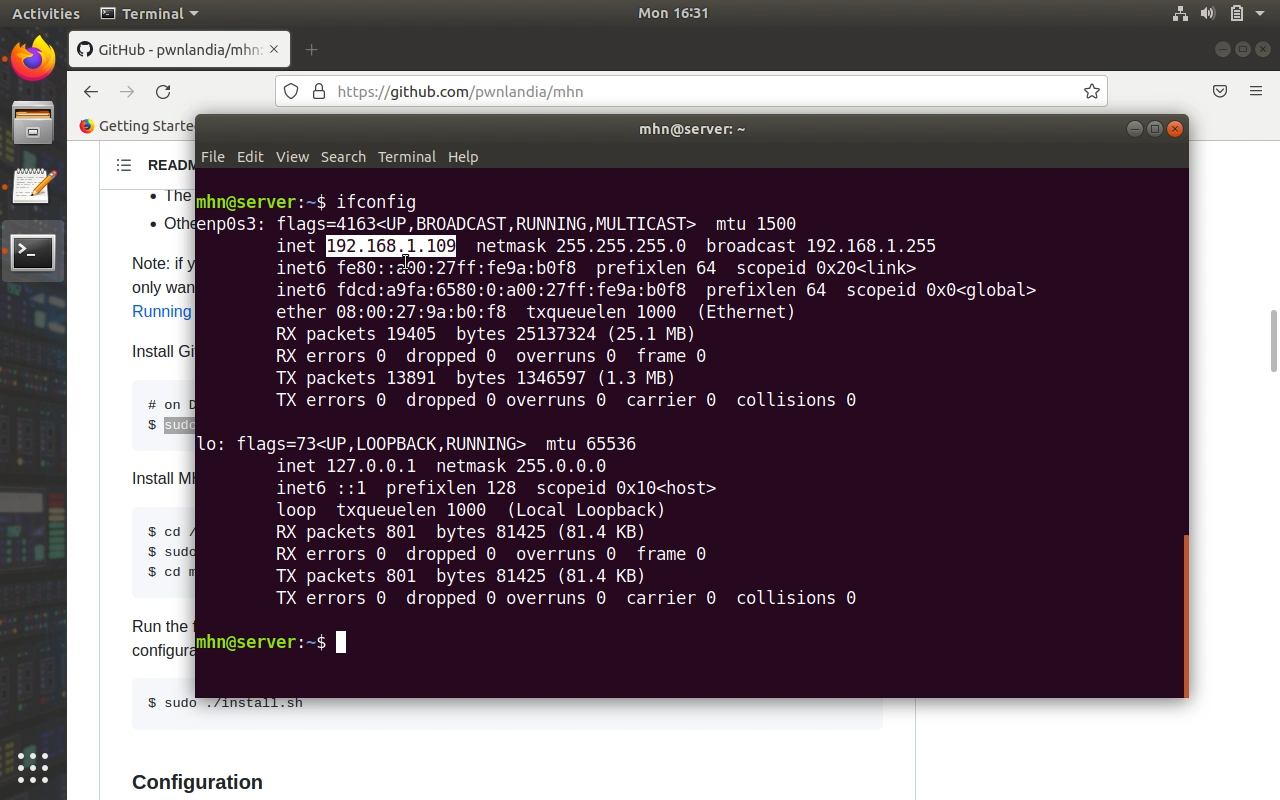Reload the GitHub page
This screenshot has width=1280, height=800.
163,92
